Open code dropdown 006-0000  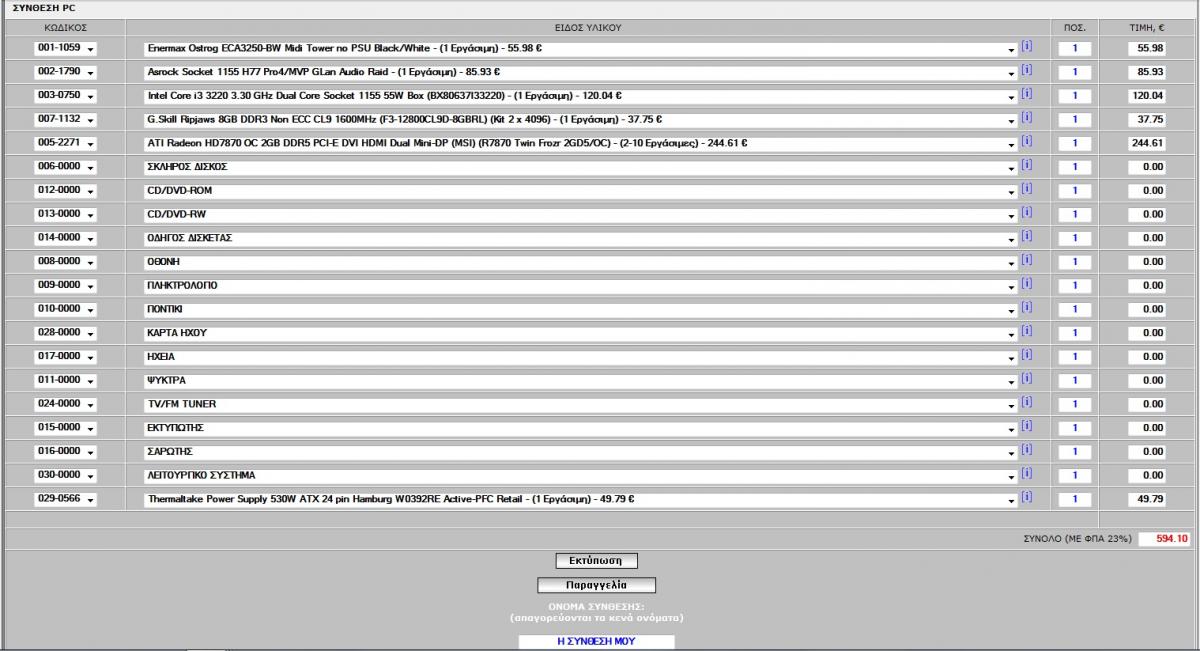coord(64,167)
